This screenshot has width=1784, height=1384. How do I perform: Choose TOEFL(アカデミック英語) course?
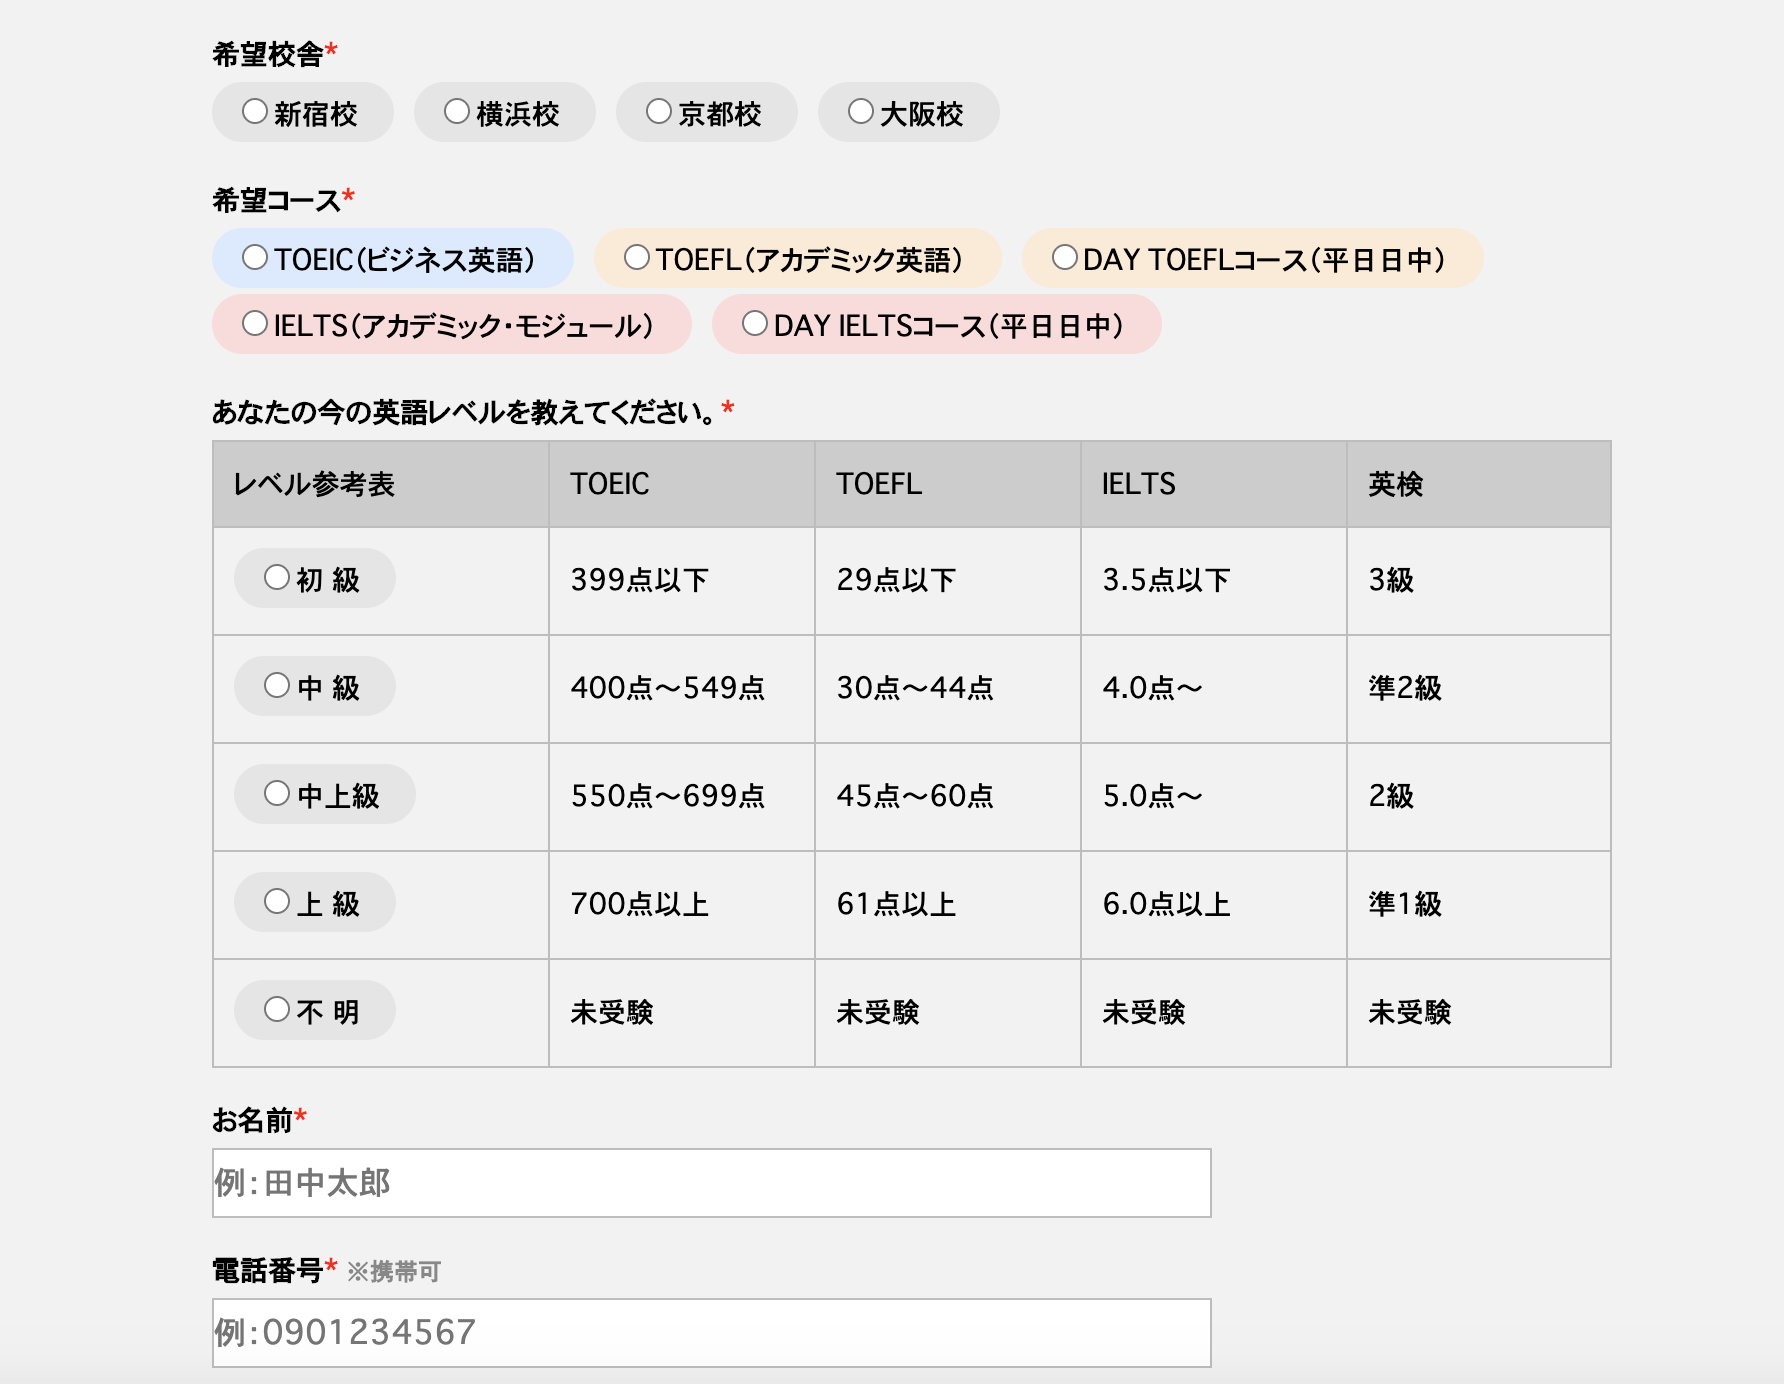coord(637,258)
